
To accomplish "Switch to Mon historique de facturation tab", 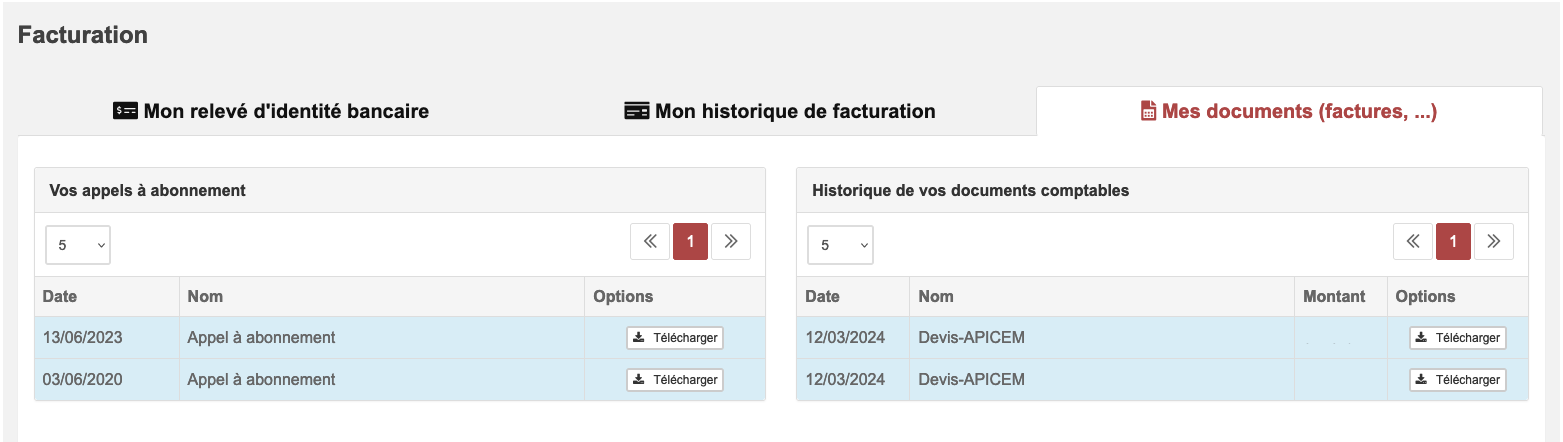I will click(780, 111).
